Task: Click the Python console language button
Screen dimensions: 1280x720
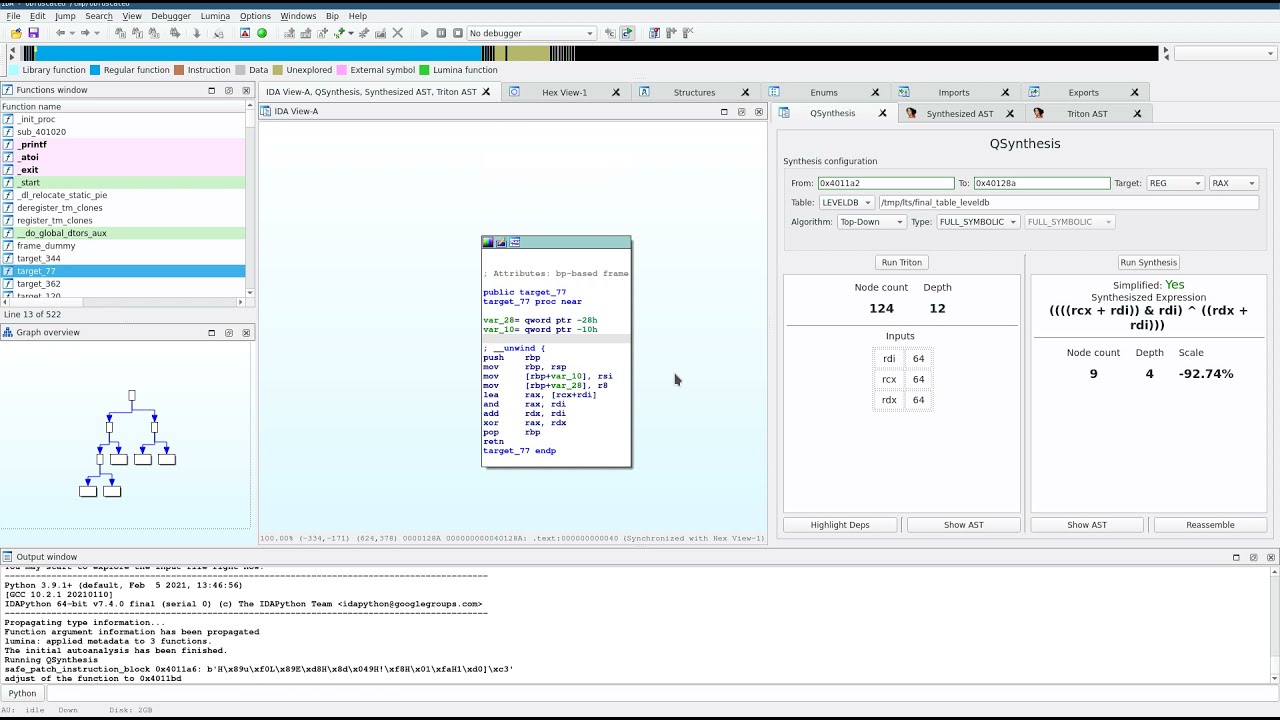Action: coord(22,693)
